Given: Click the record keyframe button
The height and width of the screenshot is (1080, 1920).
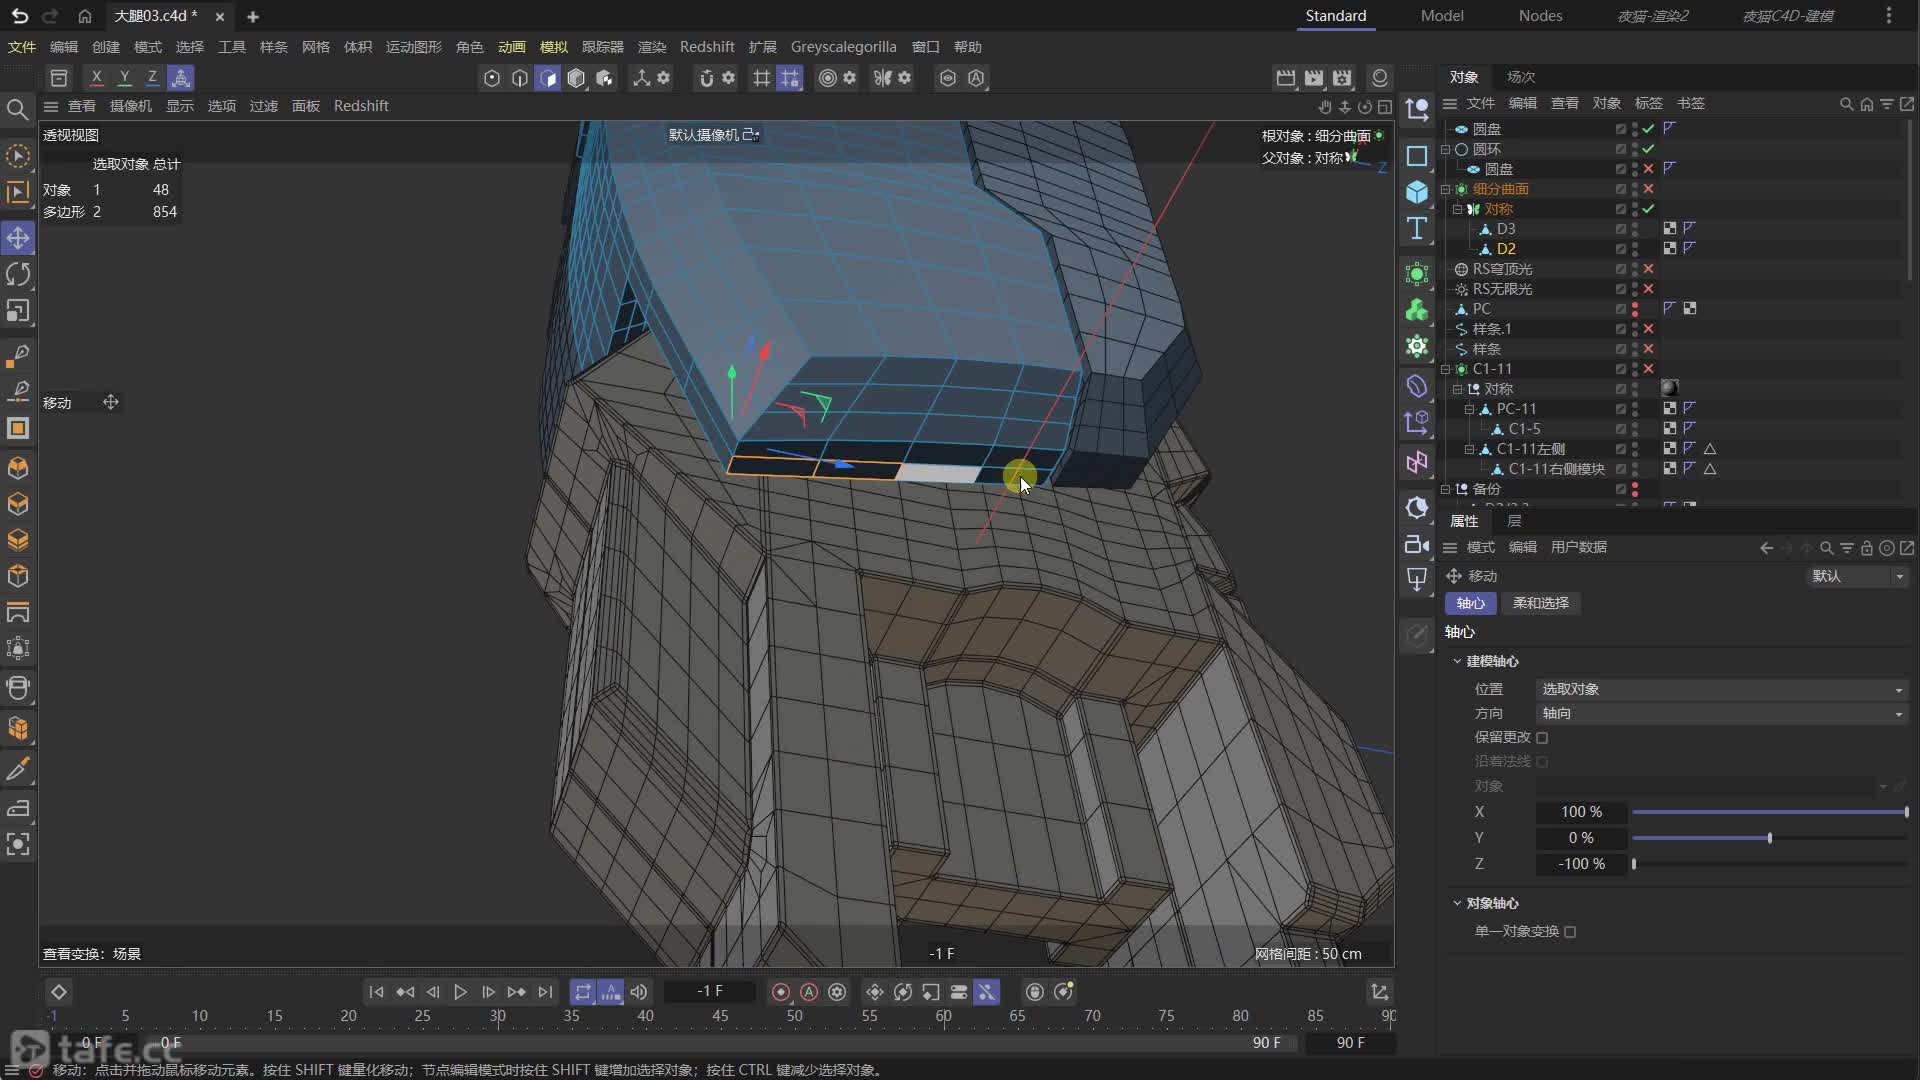Looking at the screenshot, I should coord(781,992).
